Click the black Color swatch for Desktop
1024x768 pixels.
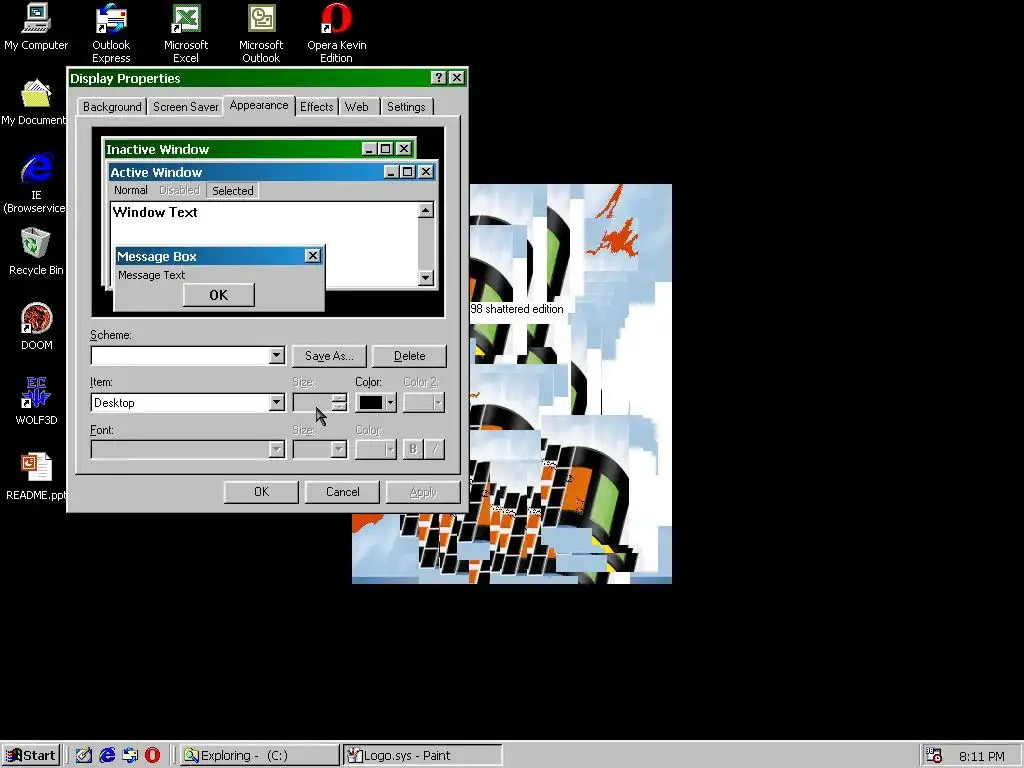(x=370, y=403)
